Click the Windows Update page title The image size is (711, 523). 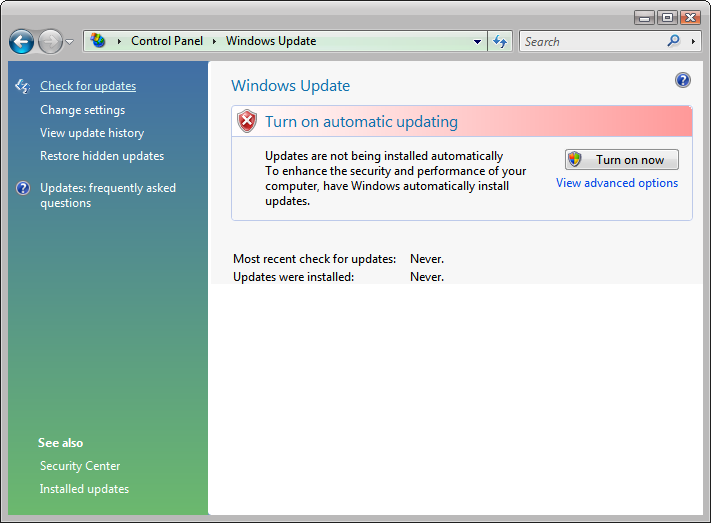pyautogui.click(x=291, y=86)
